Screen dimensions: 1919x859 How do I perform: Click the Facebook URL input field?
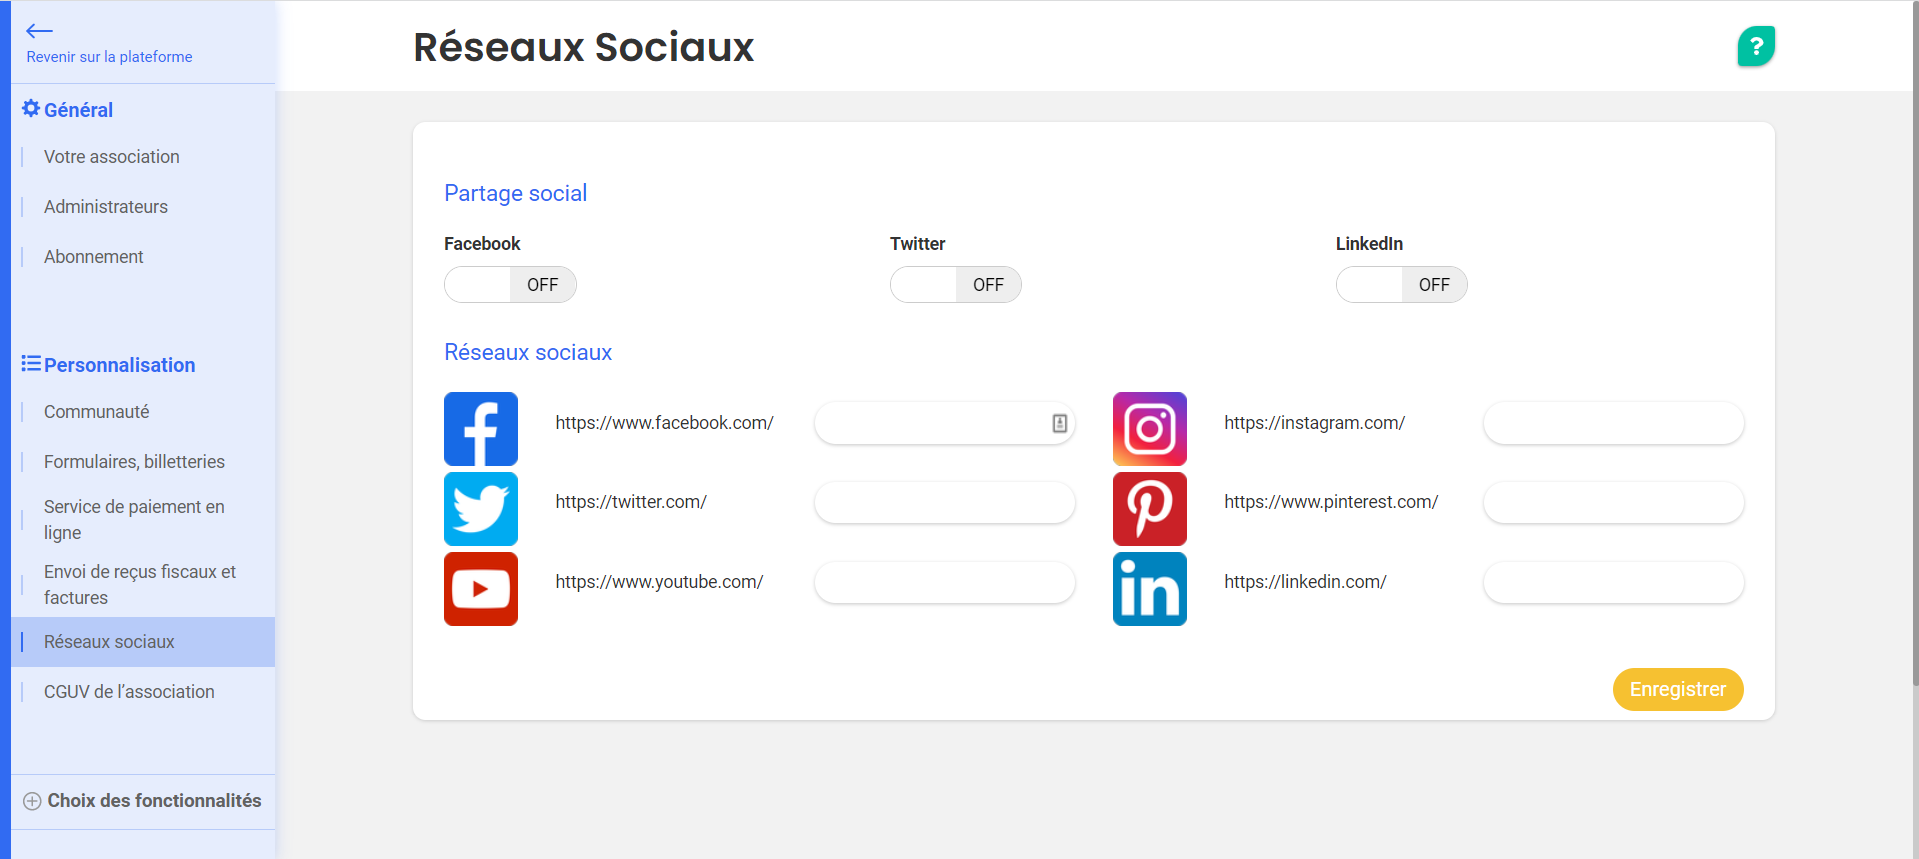point(945,423)
